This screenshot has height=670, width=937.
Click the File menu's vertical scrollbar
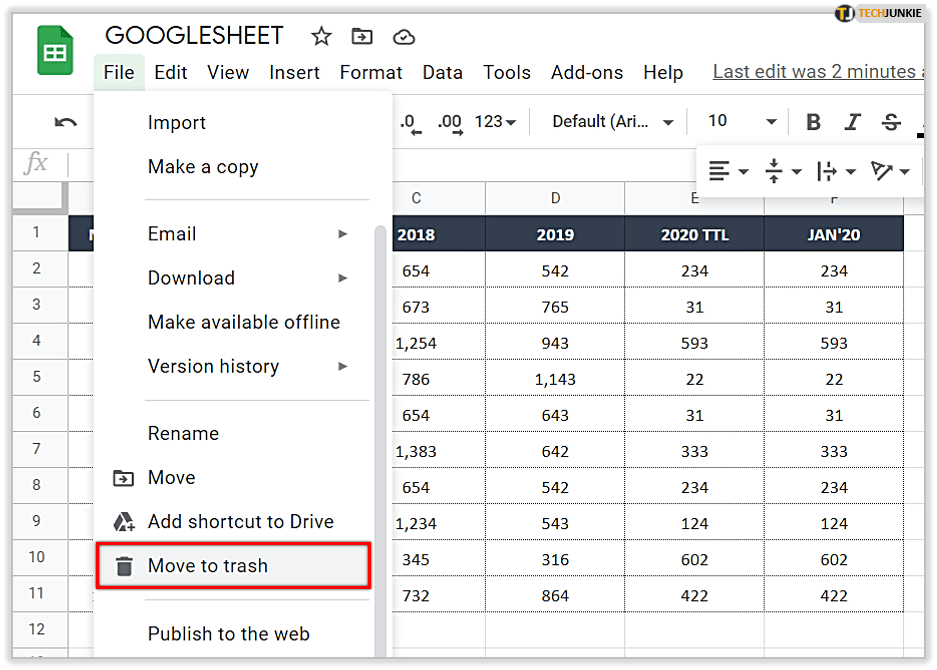[379, 400]
